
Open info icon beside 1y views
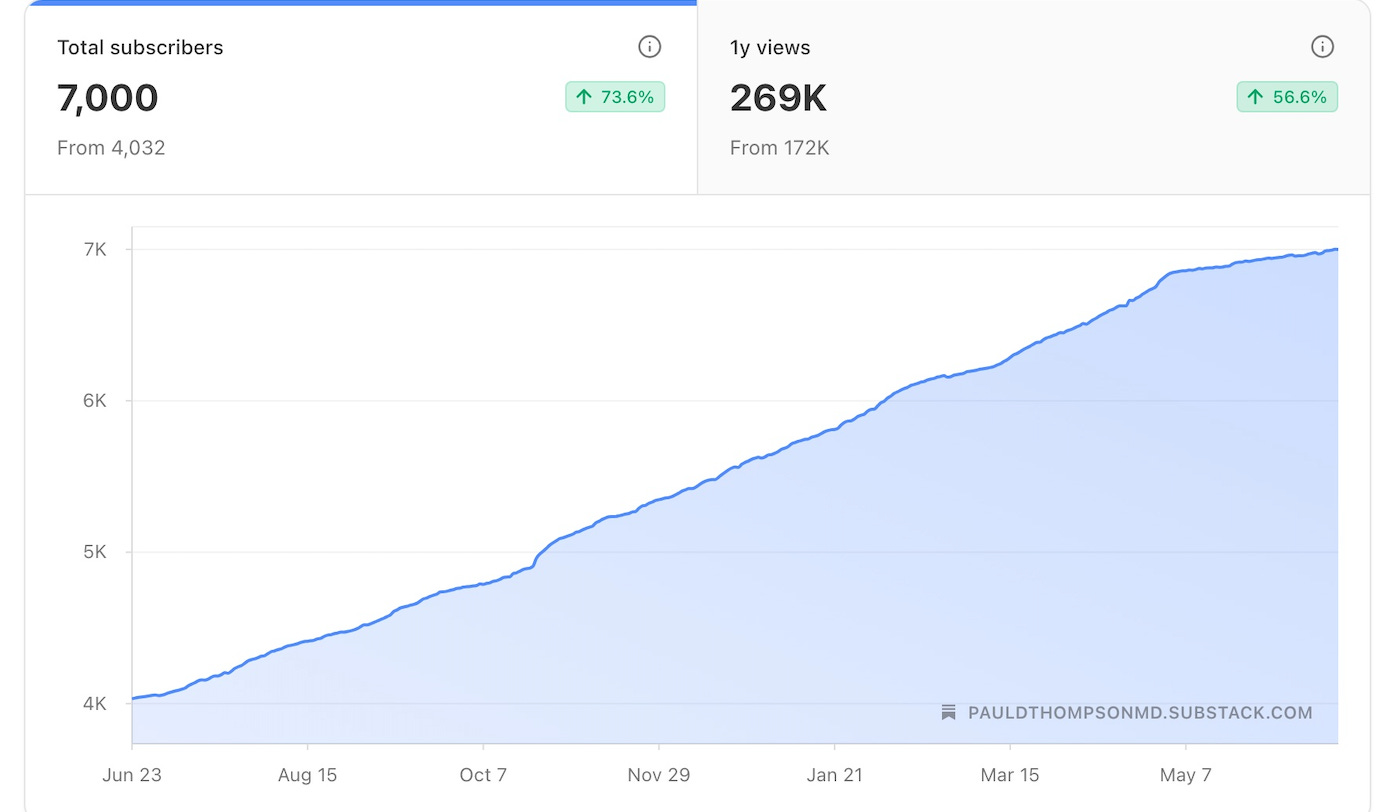coord(1322,47)
